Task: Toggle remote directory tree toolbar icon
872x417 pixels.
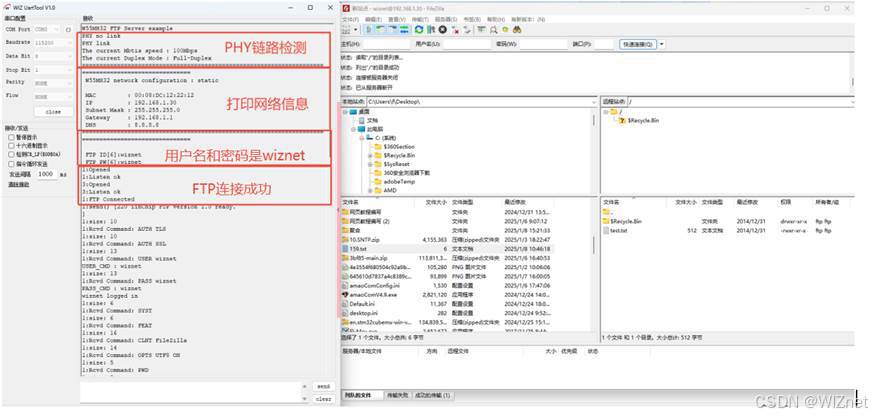Action: coord(392,29)
